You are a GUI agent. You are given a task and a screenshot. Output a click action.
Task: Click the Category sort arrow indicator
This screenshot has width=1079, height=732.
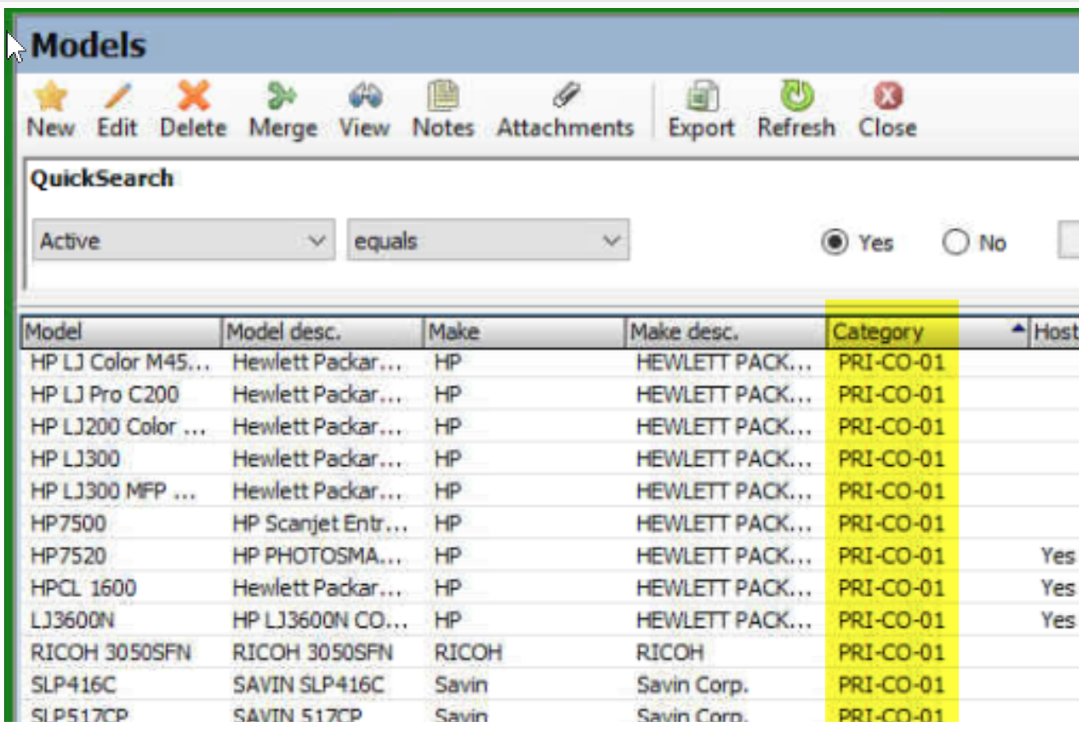[x=1018, y=329]
